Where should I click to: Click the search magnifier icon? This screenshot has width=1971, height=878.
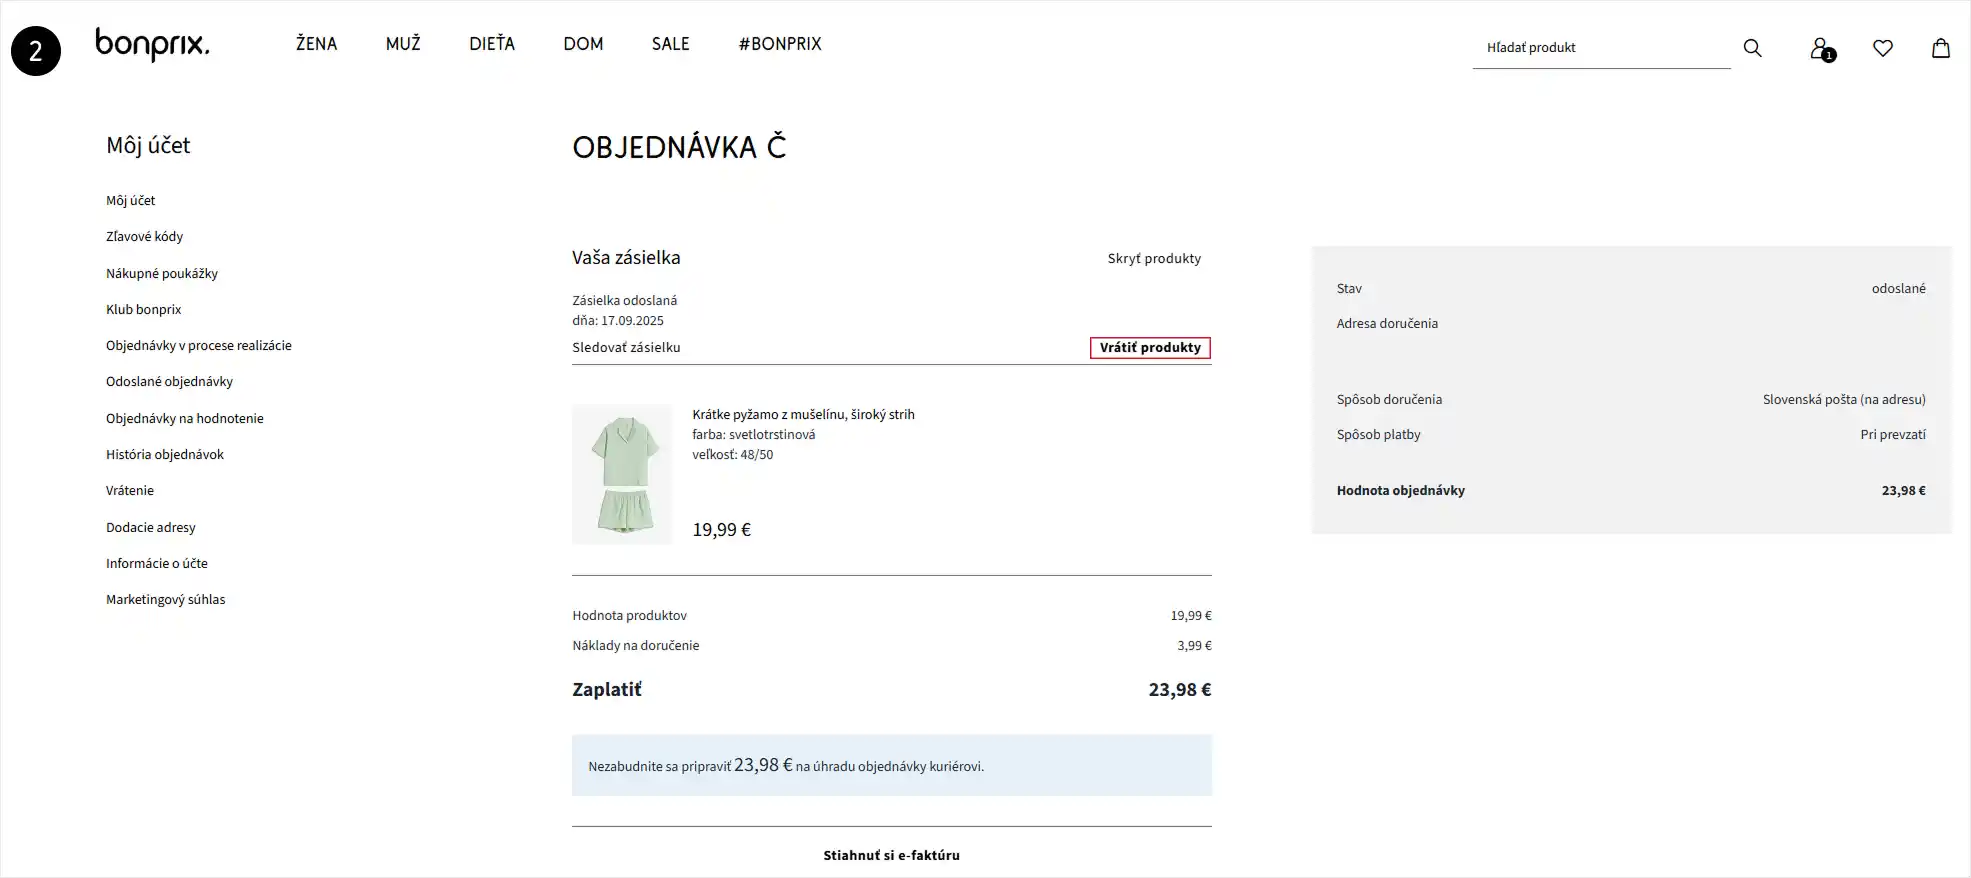click(x=1752, y=48)
